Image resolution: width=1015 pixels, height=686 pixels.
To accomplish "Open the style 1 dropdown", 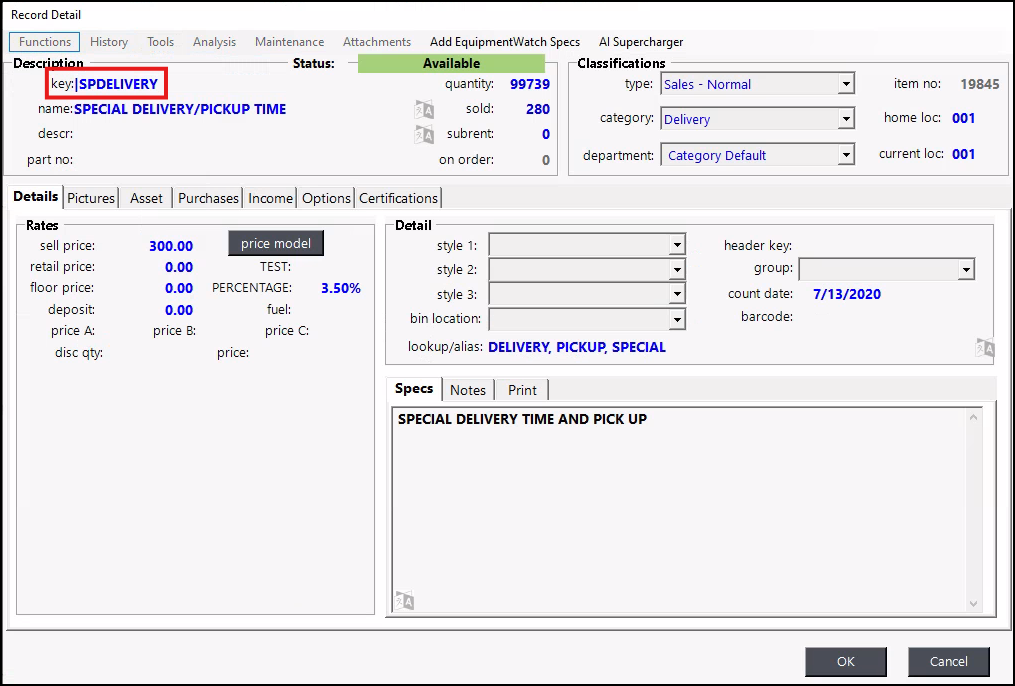I will coord(677,245).
